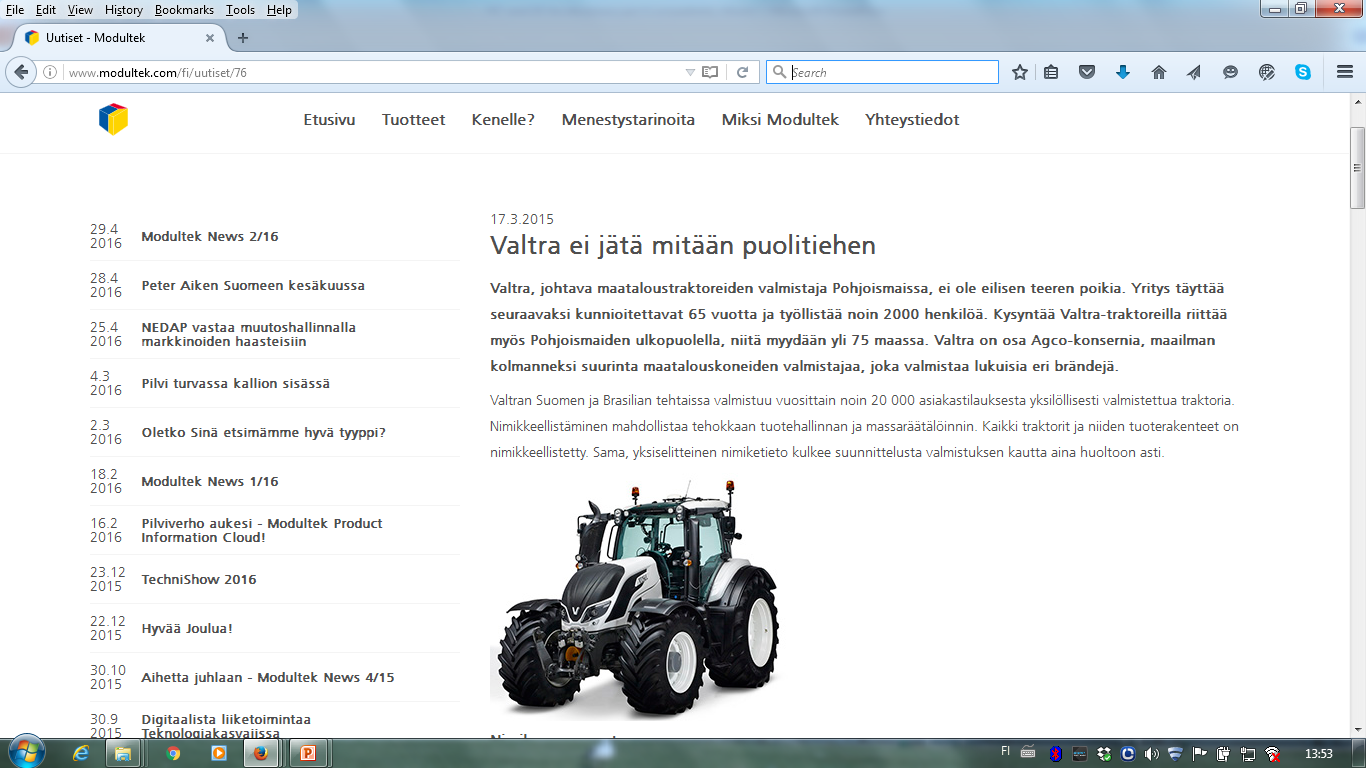
Task: Open the File menu
Action: pyautogui.click(x=15, y=10)
